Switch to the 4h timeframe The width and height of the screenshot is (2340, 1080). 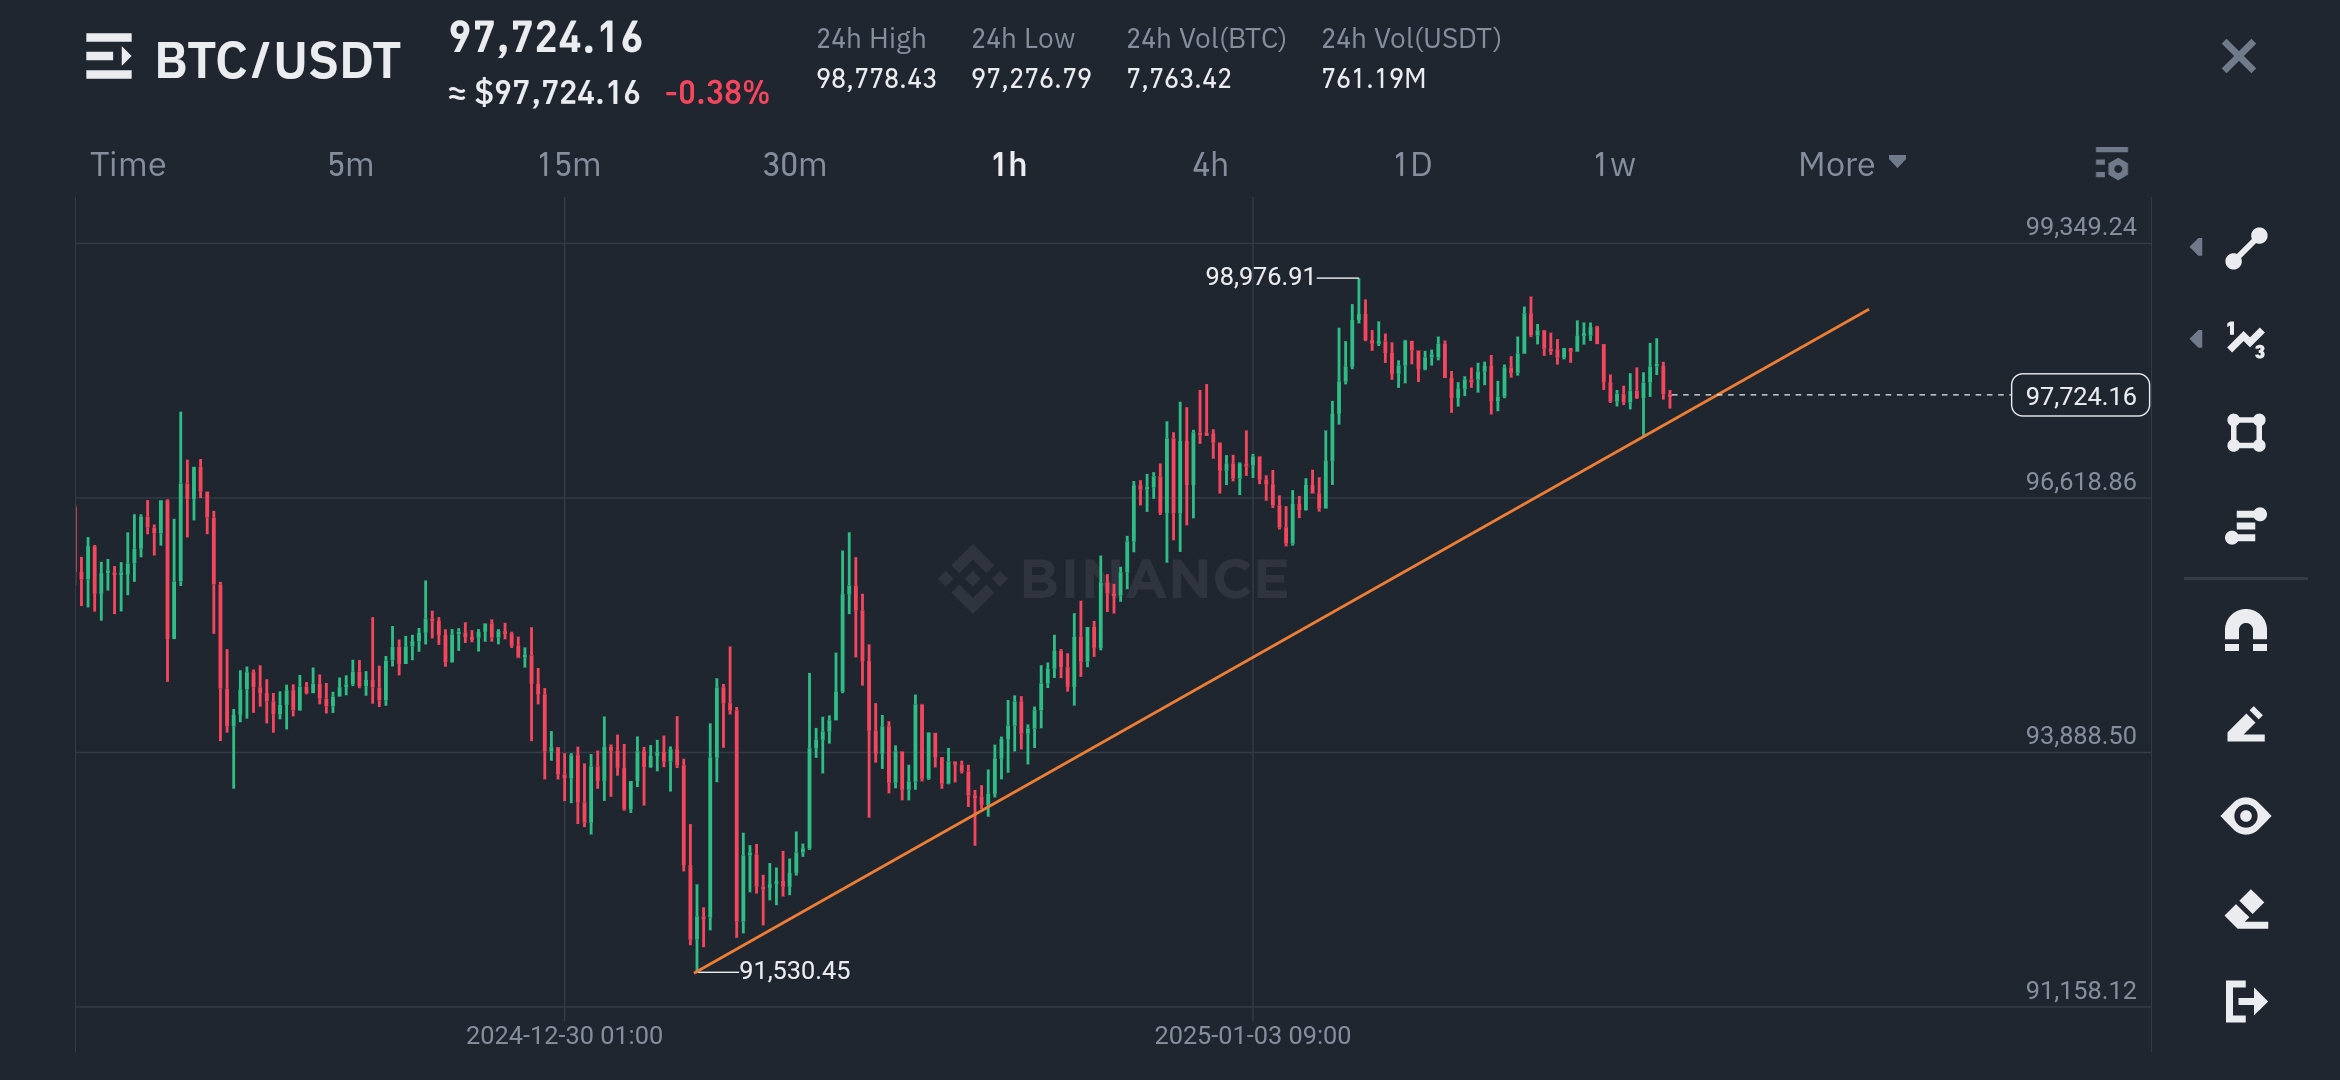coord(1210,164)
